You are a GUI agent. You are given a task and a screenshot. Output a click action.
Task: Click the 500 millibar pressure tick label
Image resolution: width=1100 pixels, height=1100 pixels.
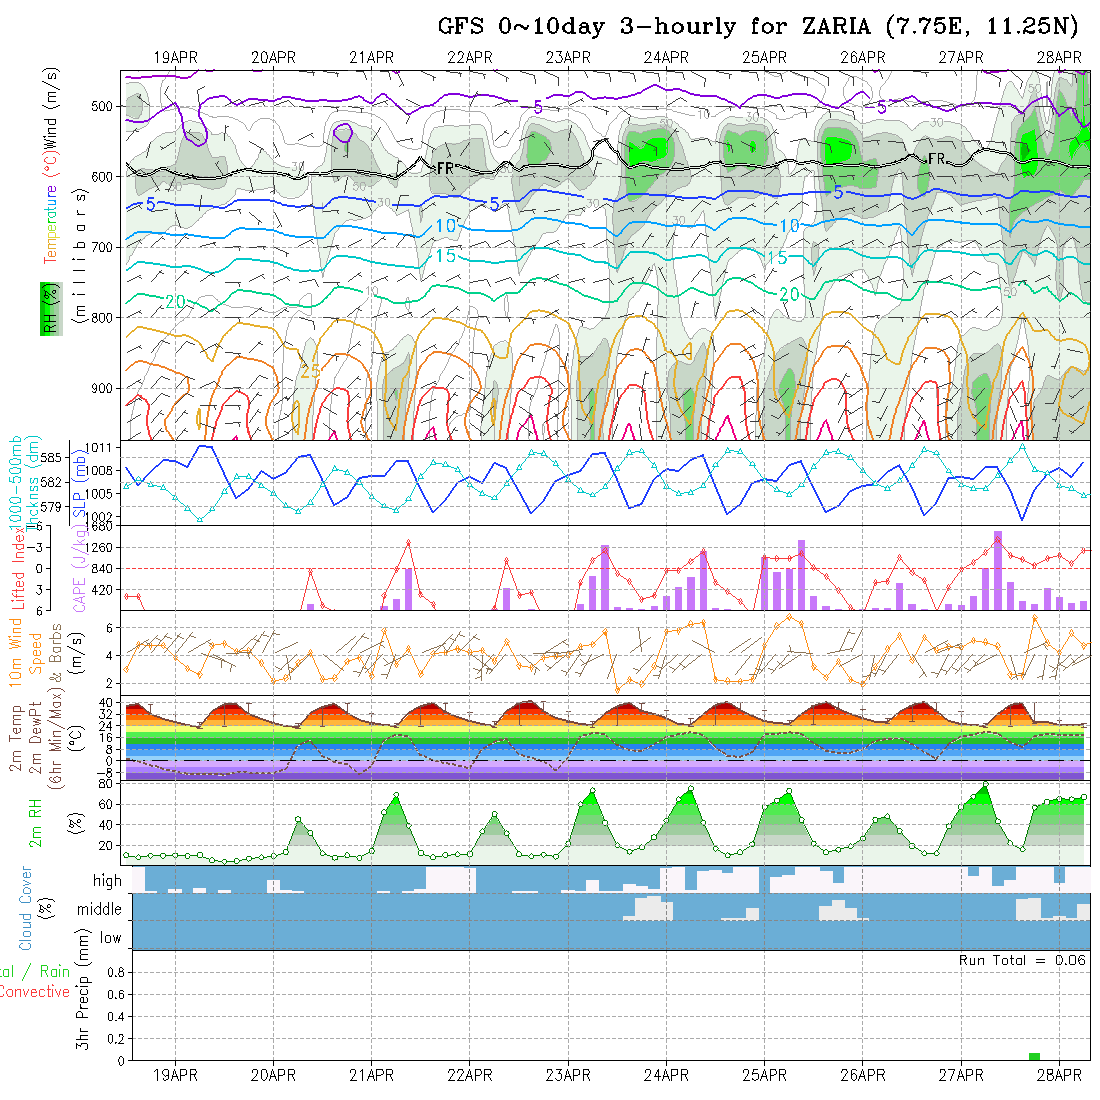point(102,106)
